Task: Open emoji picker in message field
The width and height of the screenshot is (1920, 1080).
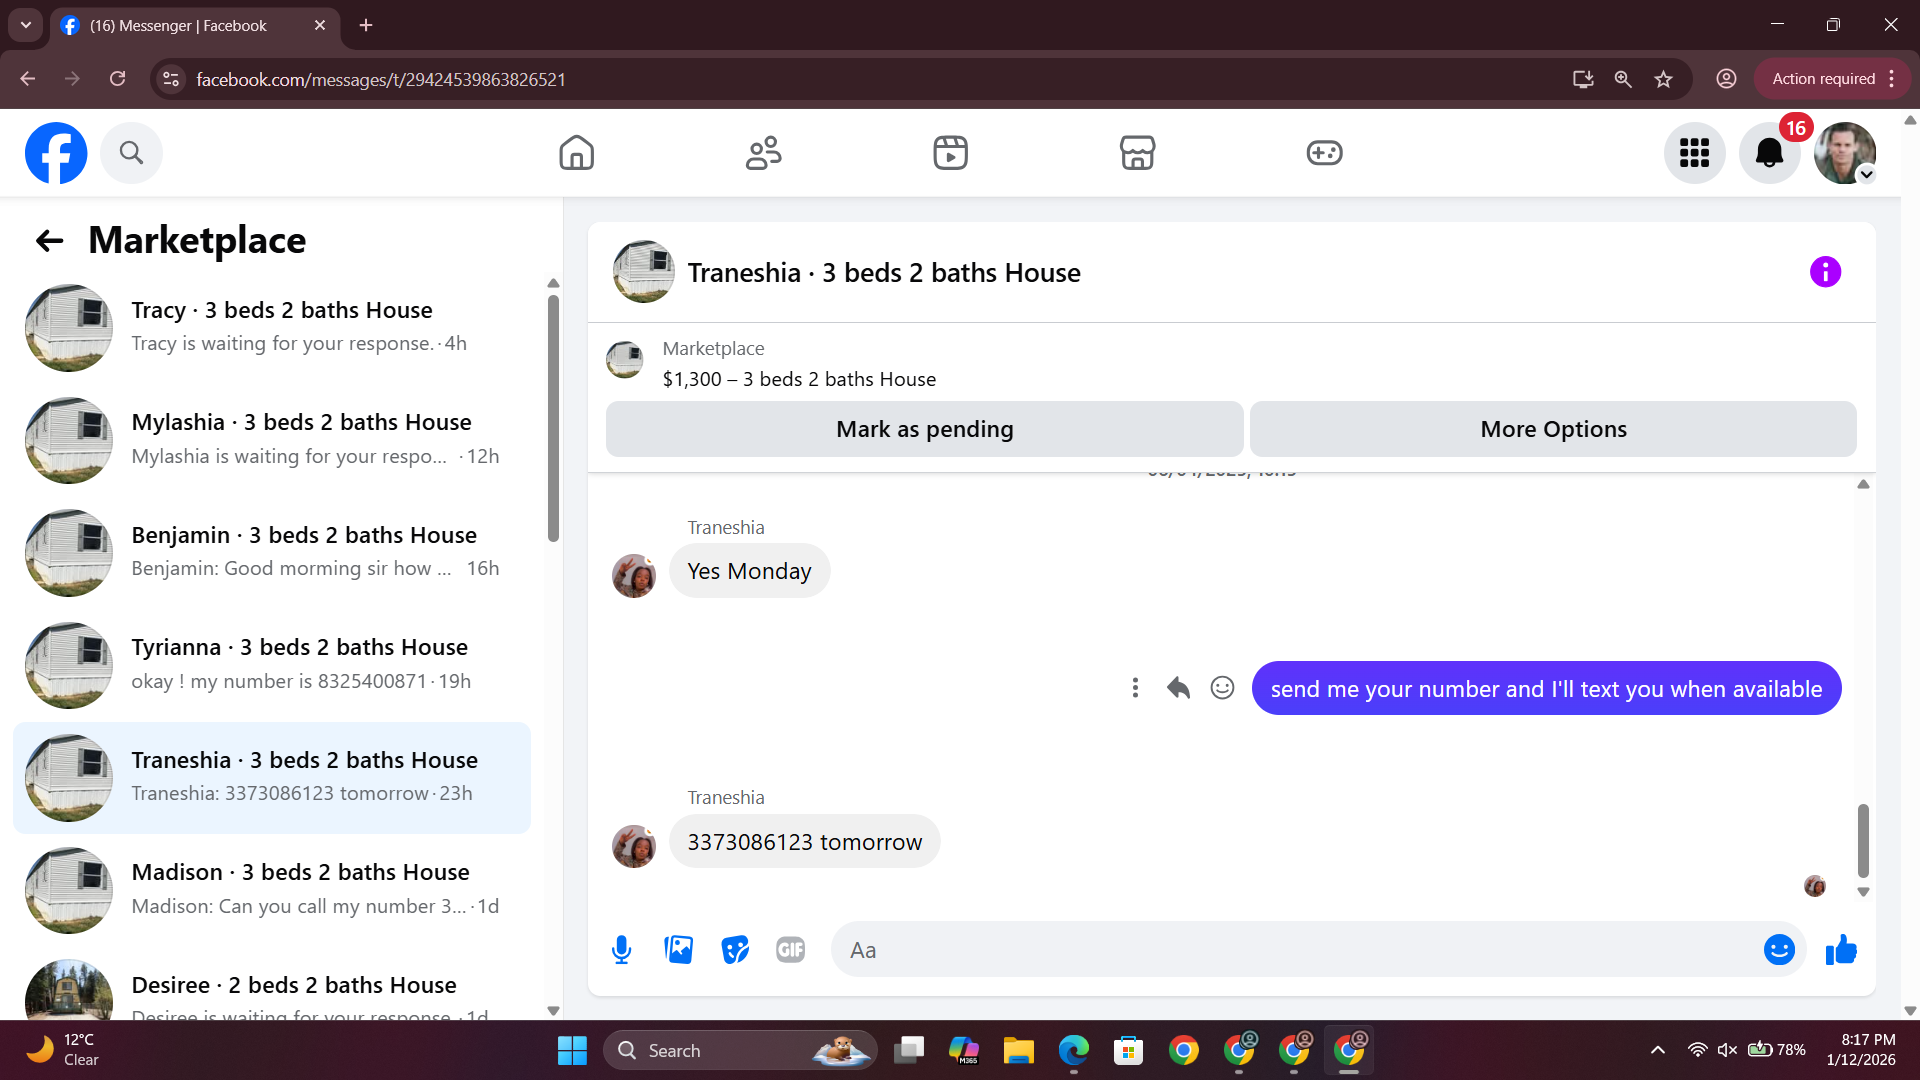Action: coord(1778,950)
